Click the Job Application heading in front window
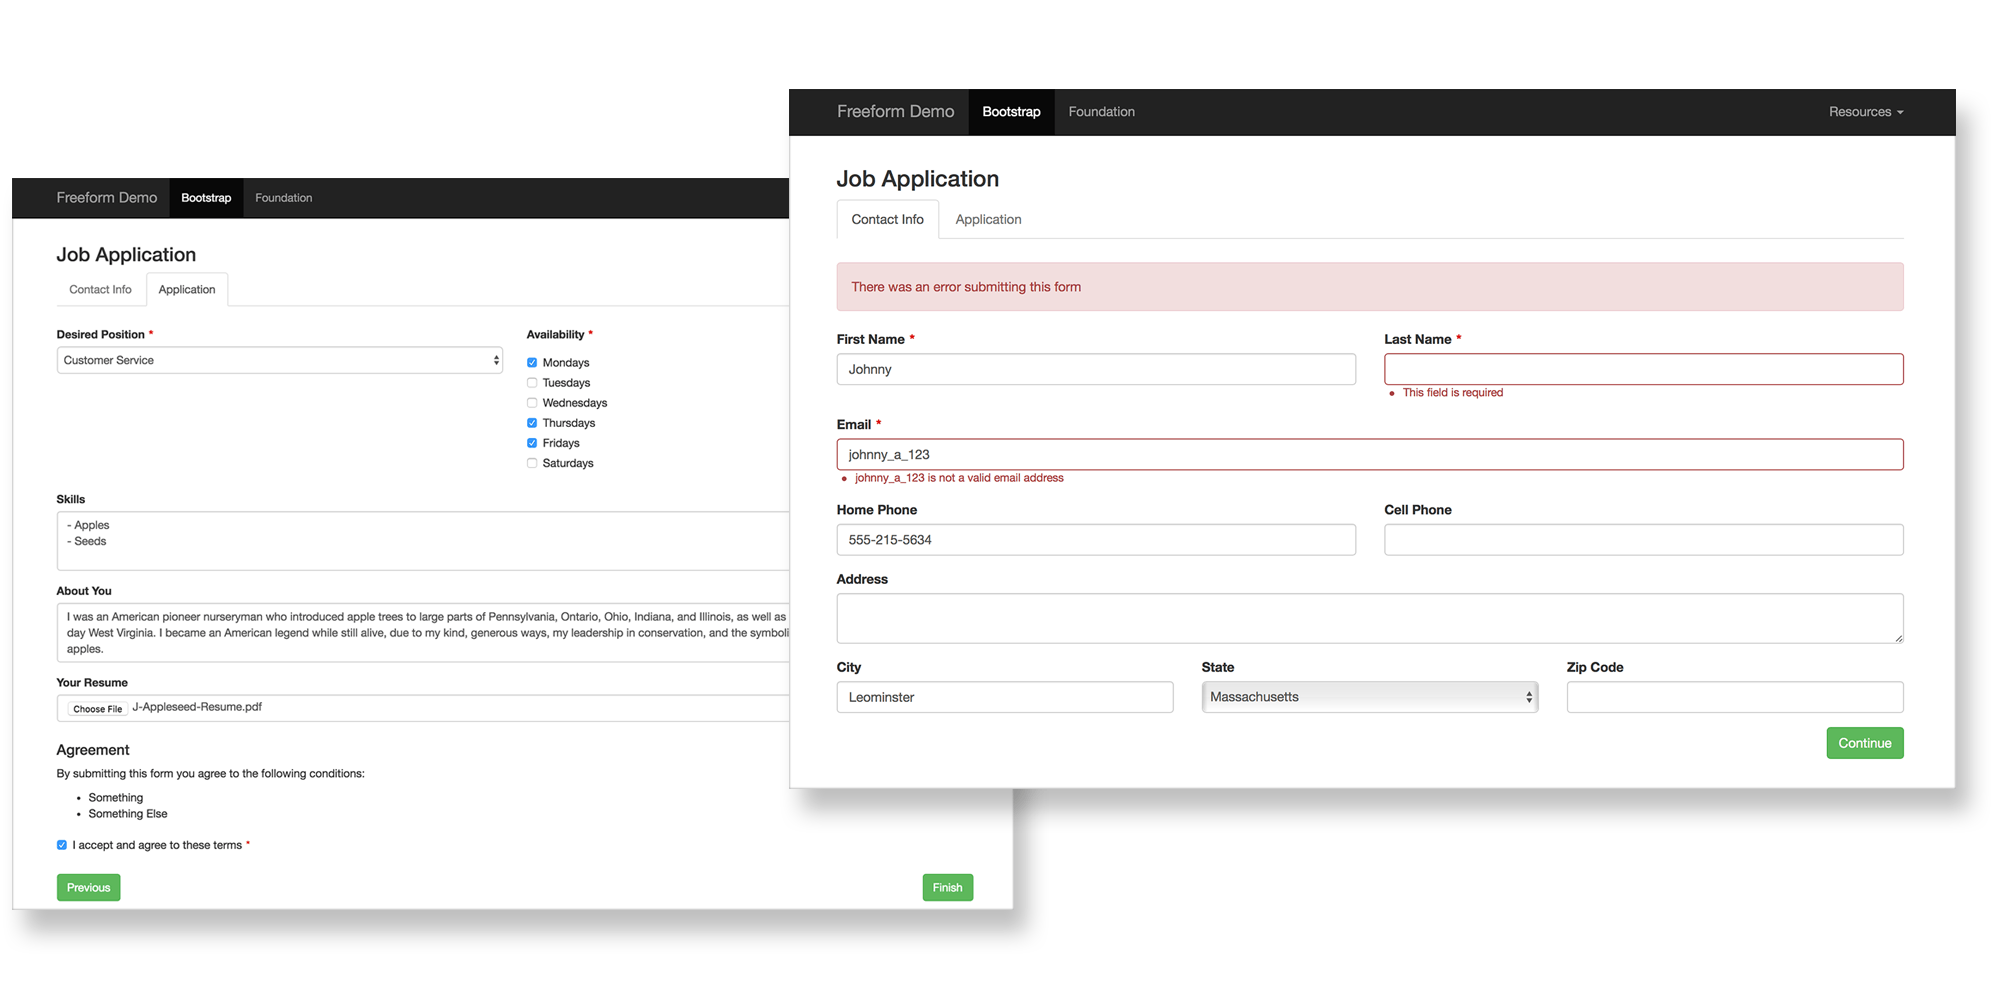This screenshot has width=2000, height=1000. point(918,179)
